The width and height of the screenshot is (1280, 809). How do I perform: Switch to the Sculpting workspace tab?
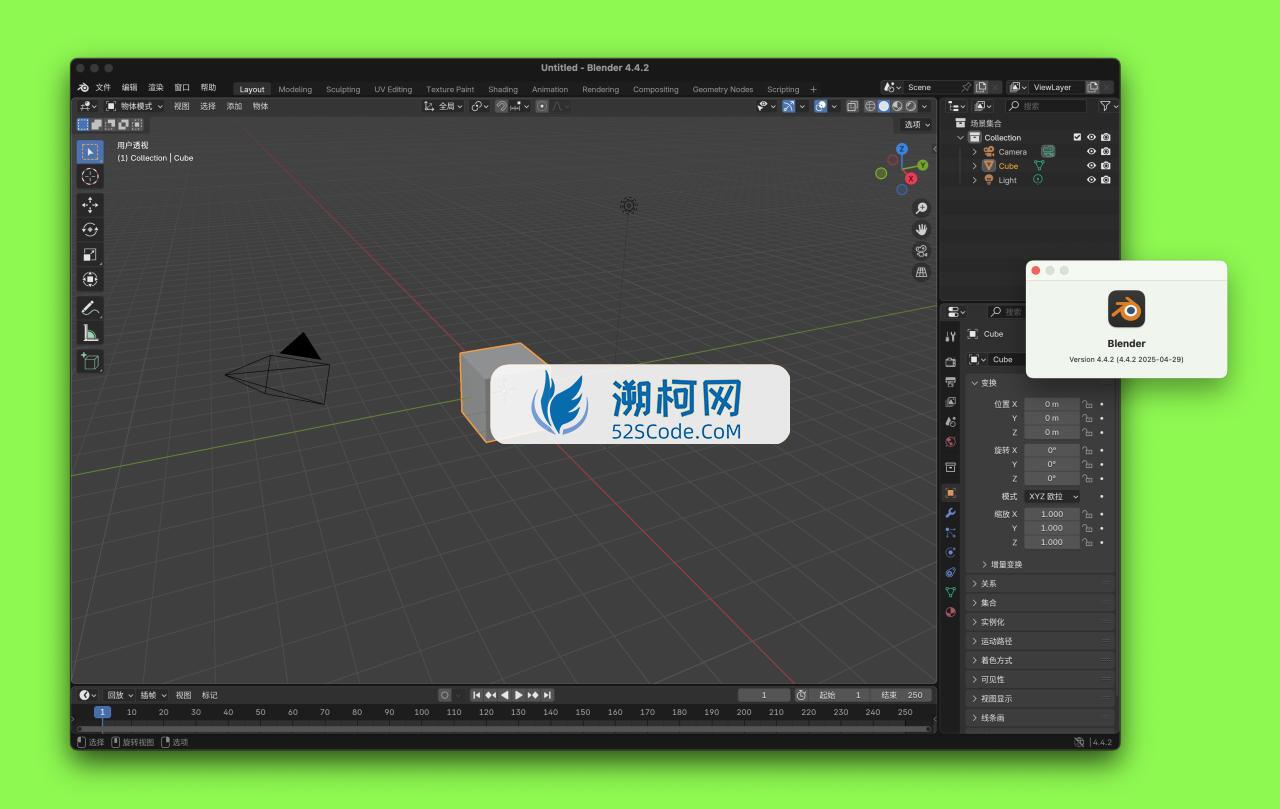[343, 89]
